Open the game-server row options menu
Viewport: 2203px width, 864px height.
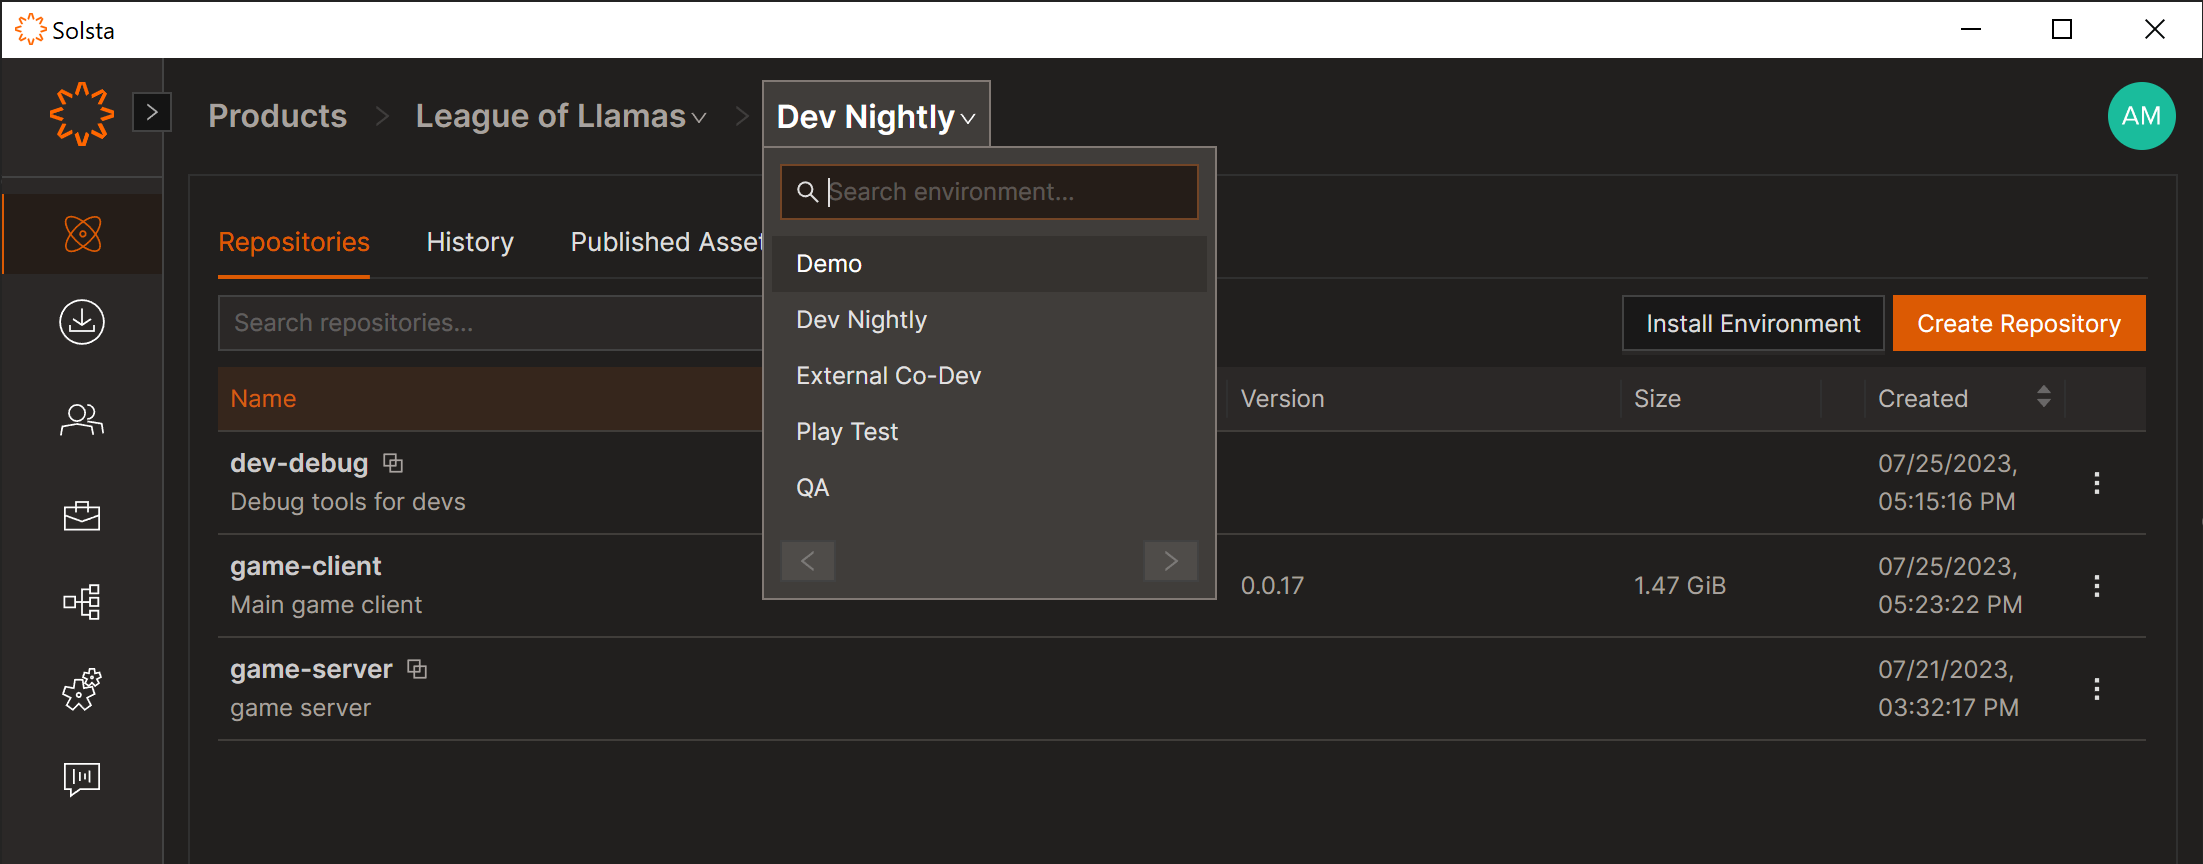[2097, 689]
